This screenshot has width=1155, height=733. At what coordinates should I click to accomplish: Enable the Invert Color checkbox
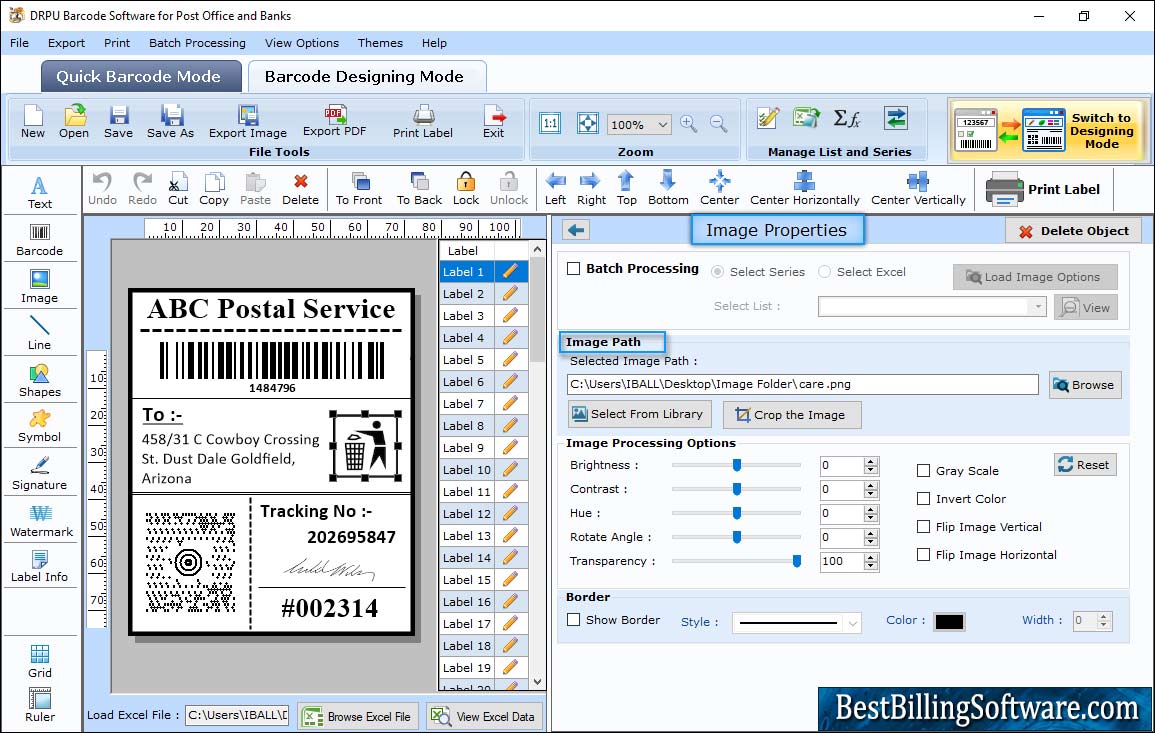tap(923, 499)
